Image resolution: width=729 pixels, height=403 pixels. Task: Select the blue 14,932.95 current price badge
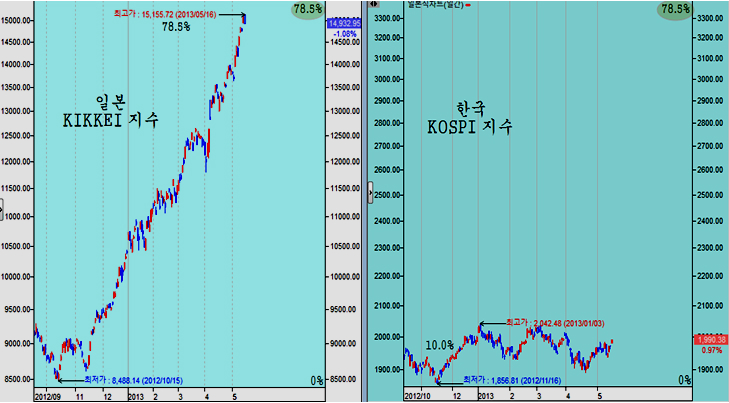344,23
